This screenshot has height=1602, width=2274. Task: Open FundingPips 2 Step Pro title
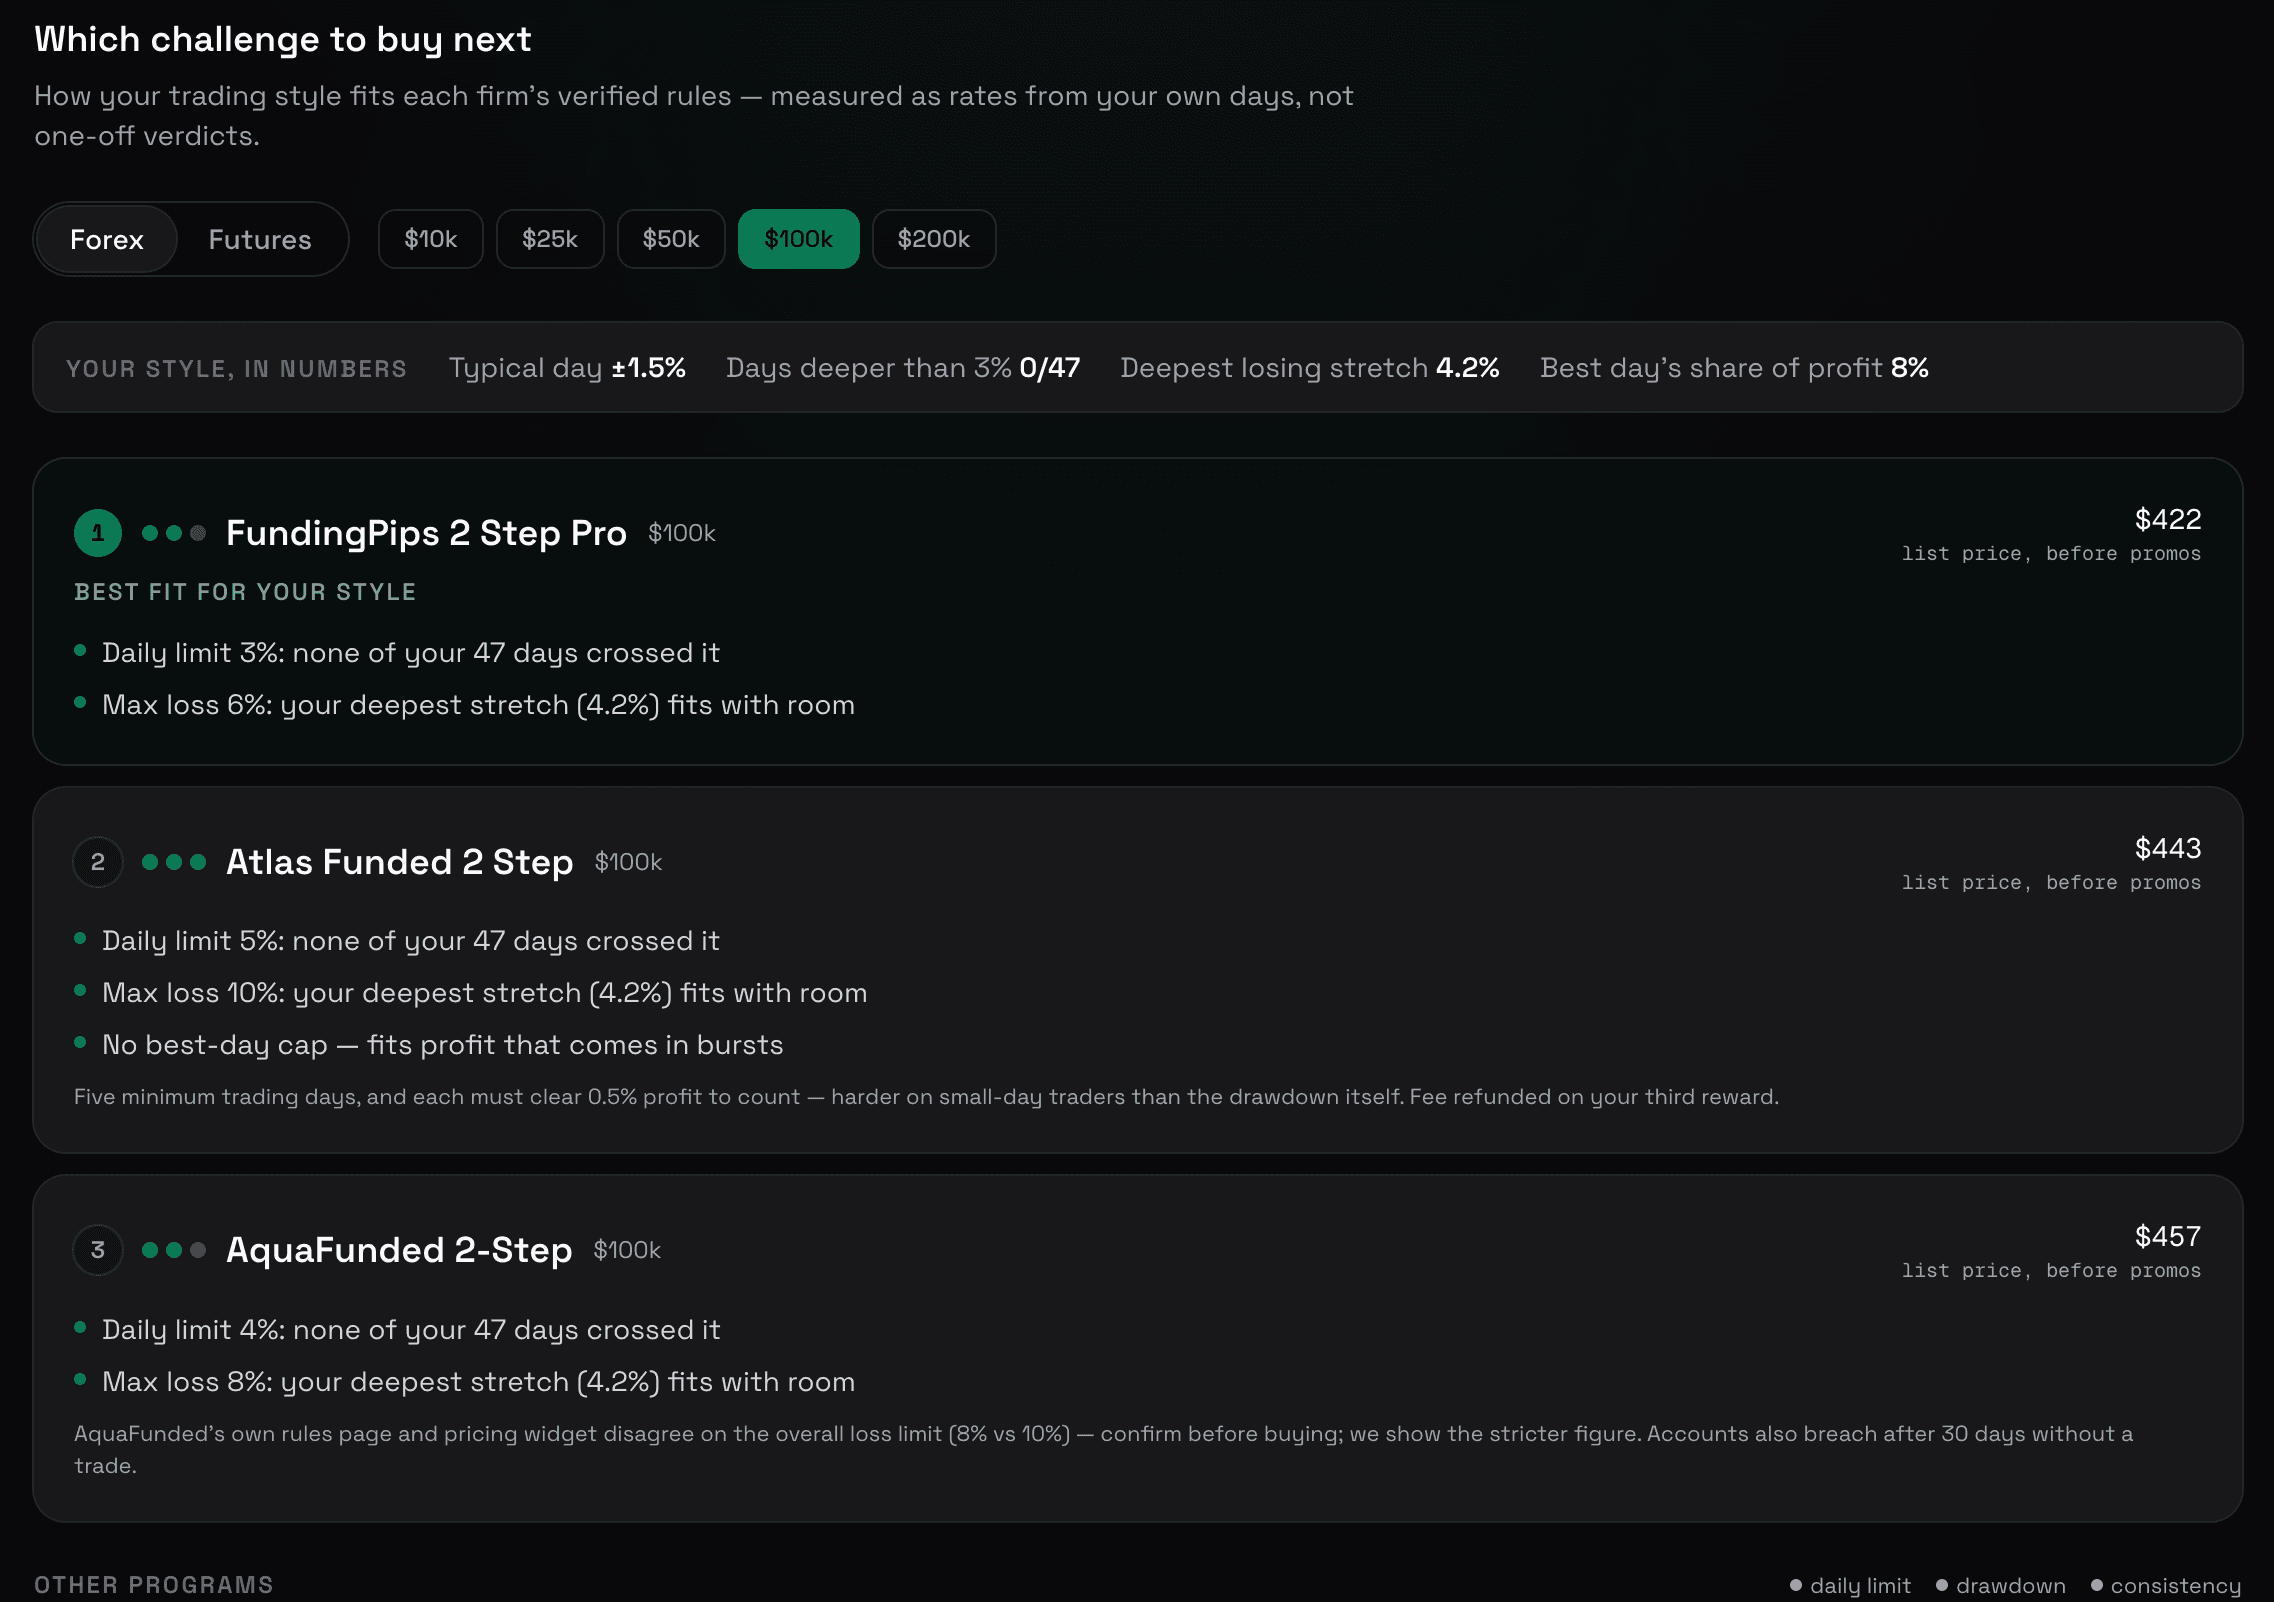(427, 533)
